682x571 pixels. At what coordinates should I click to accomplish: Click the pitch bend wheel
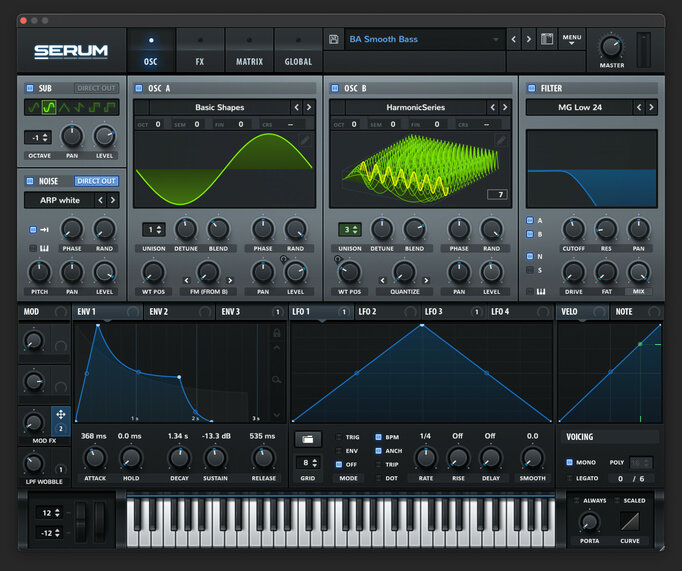(x=81, y=521)
